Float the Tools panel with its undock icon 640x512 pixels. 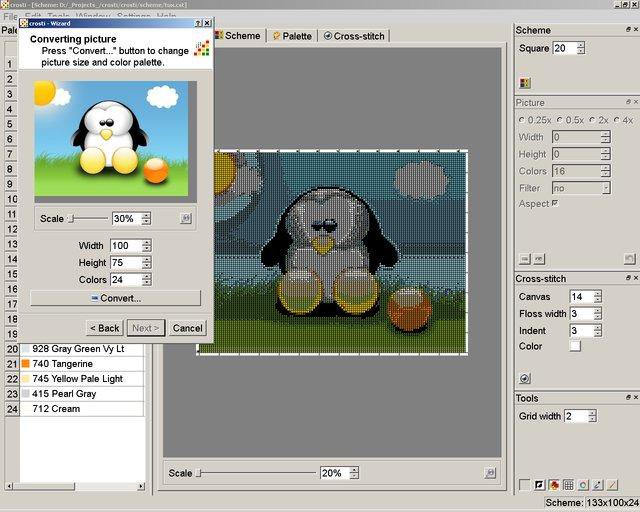click(628, 397)
